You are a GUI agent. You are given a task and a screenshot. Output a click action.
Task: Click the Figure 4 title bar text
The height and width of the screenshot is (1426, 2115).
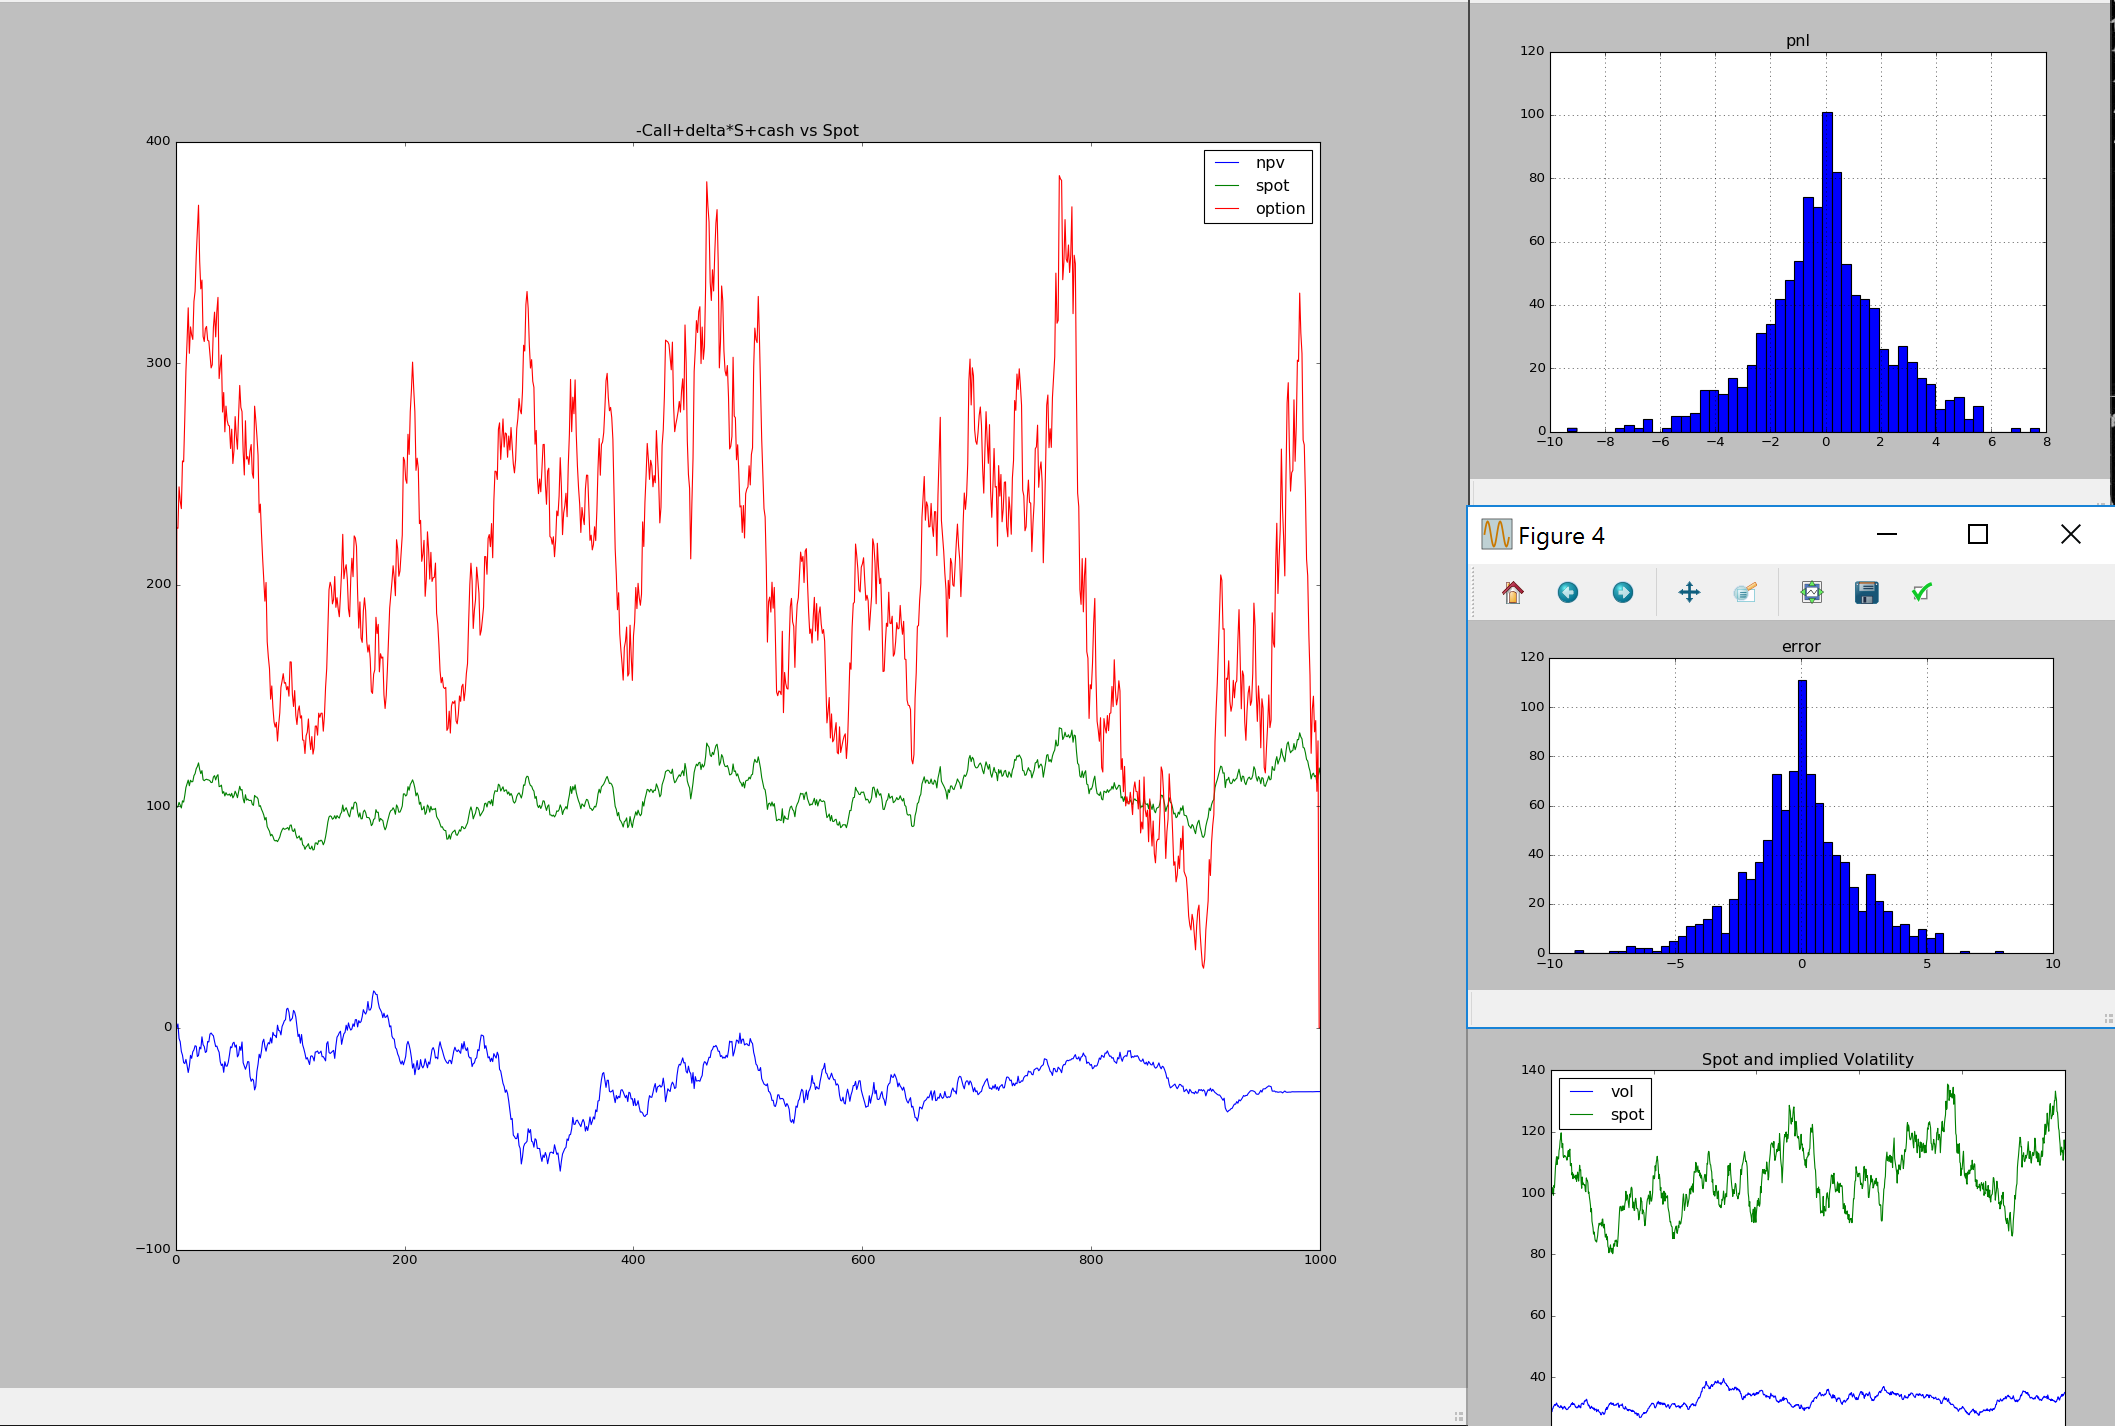[1561, 537]
